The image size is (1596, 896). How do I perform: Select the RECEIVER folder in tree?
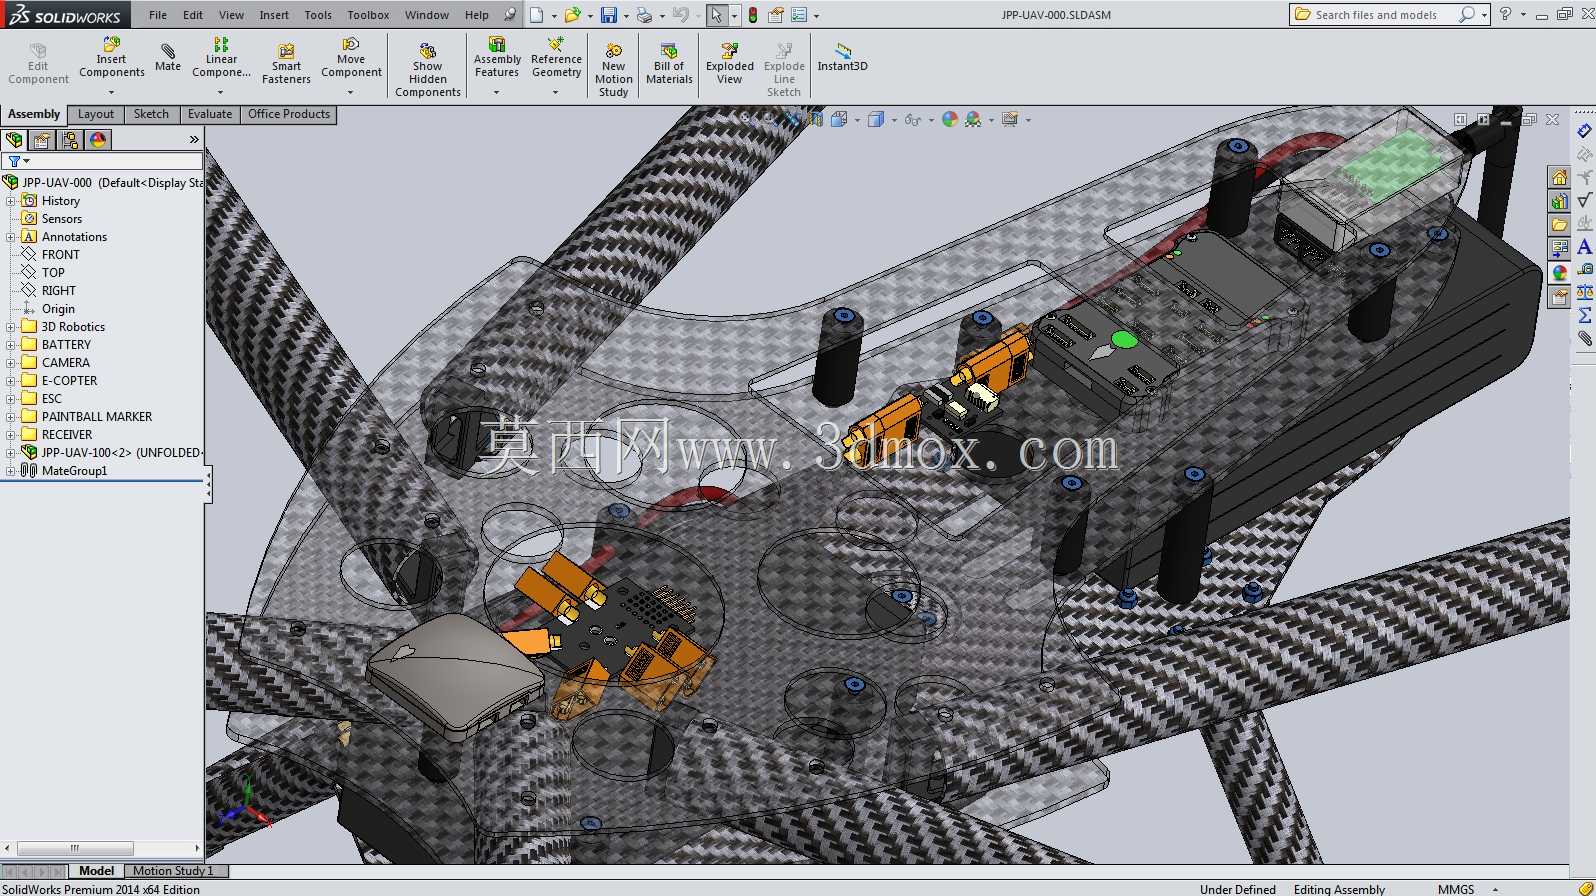click(x=67, y=435)
